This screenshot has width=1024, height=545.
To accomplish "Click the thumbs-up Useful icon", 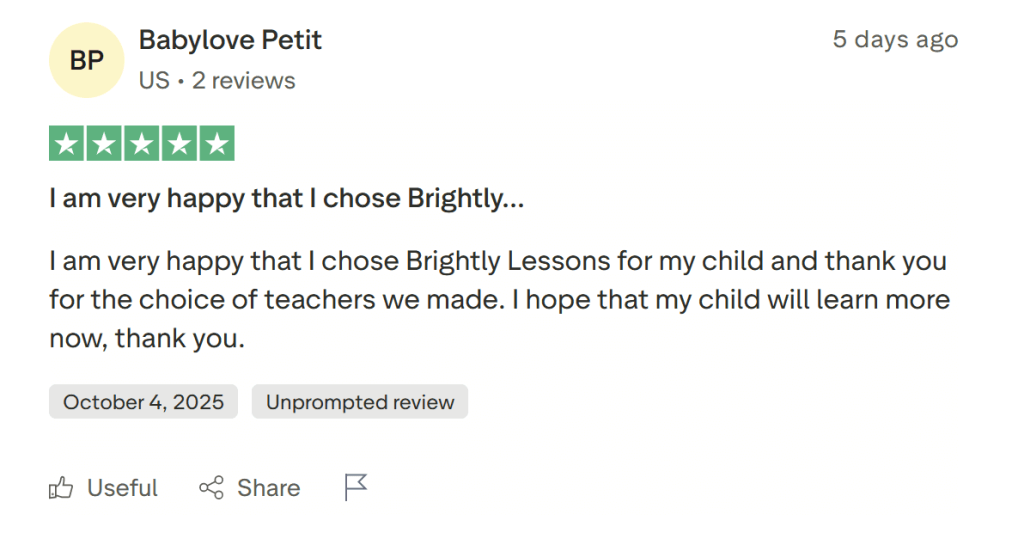I will click(61, 488).
